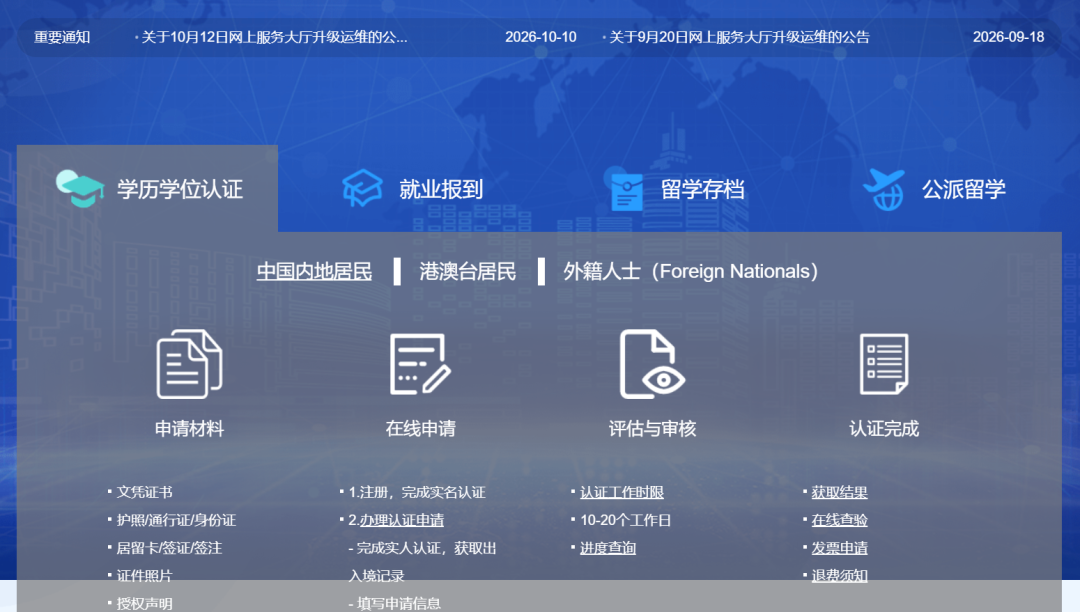Select 中国内地居民 resident category

(x=314, y=271)
